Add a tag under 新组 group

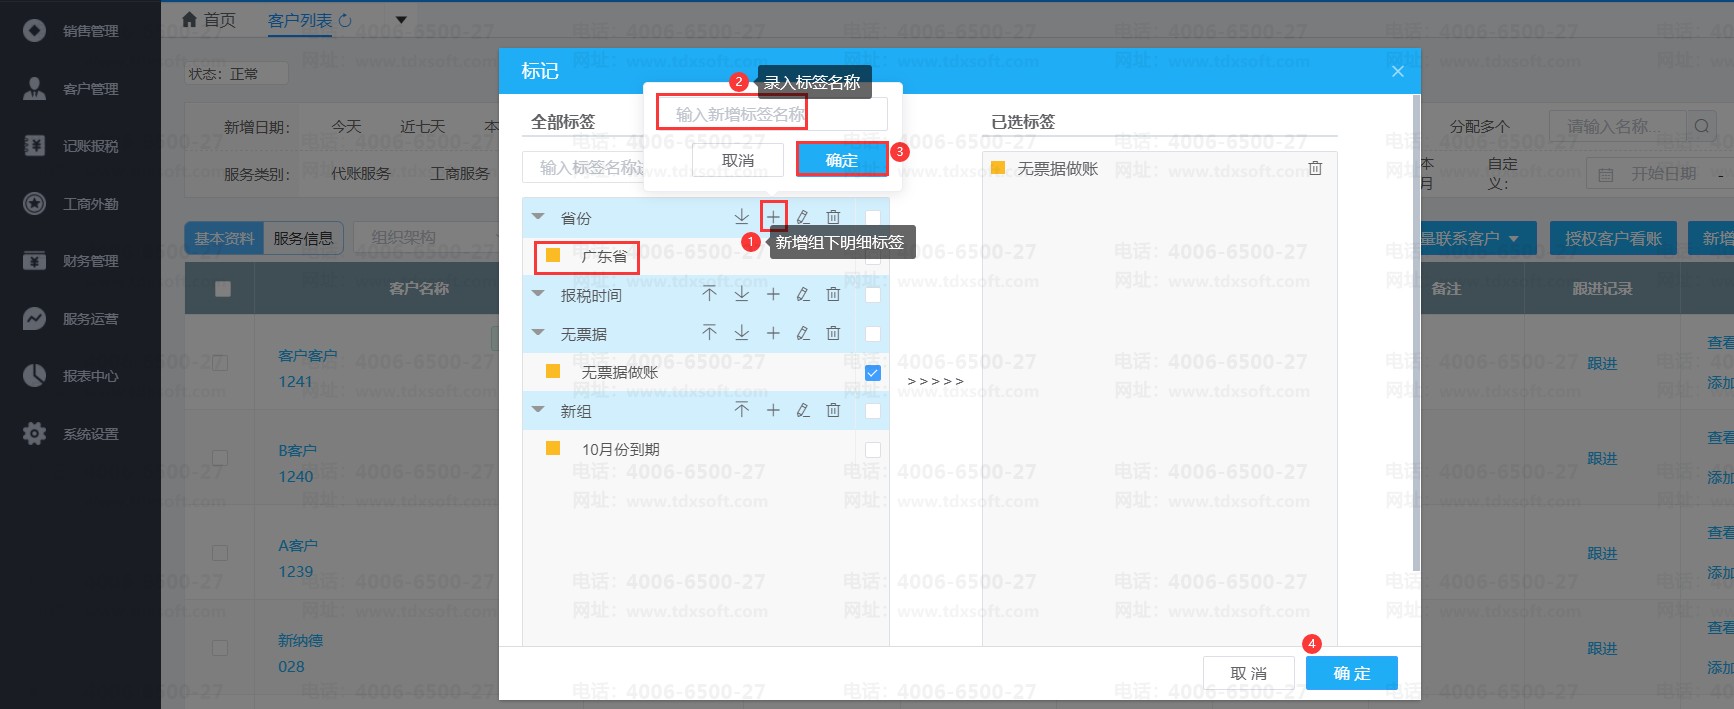(773, 410)
